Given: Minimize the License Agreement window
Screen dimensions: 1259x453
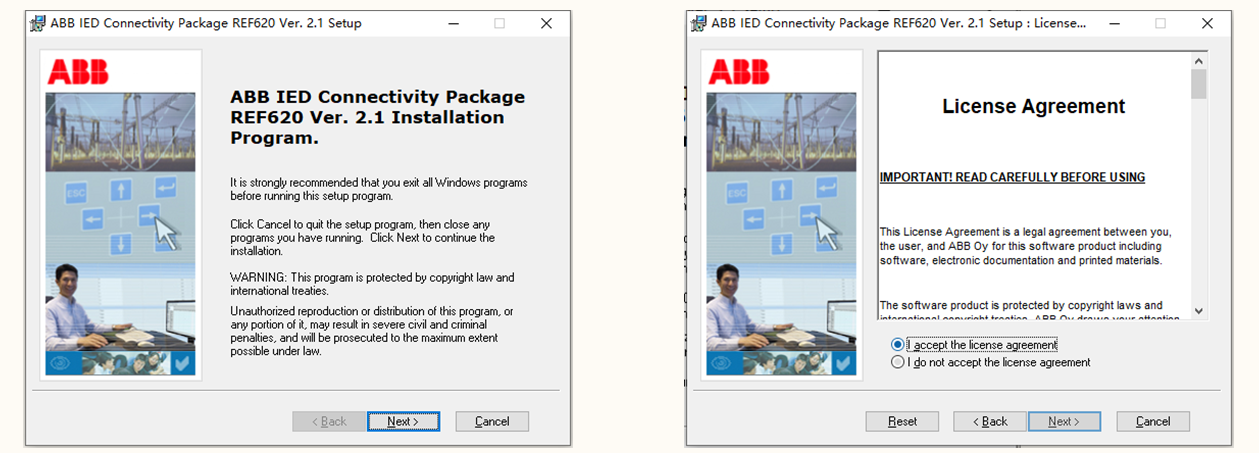Looking at the screenshot, I should (x=1113, y=23).
